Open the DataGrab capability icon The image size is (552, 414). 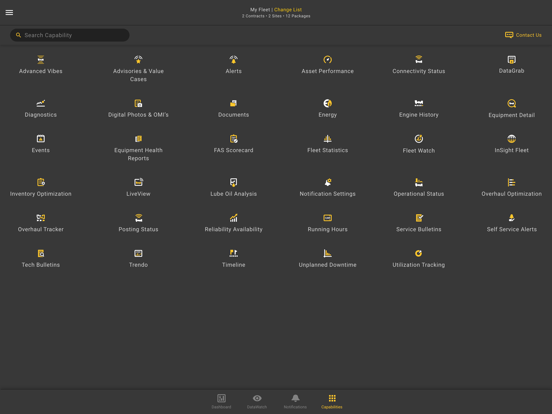512,59
